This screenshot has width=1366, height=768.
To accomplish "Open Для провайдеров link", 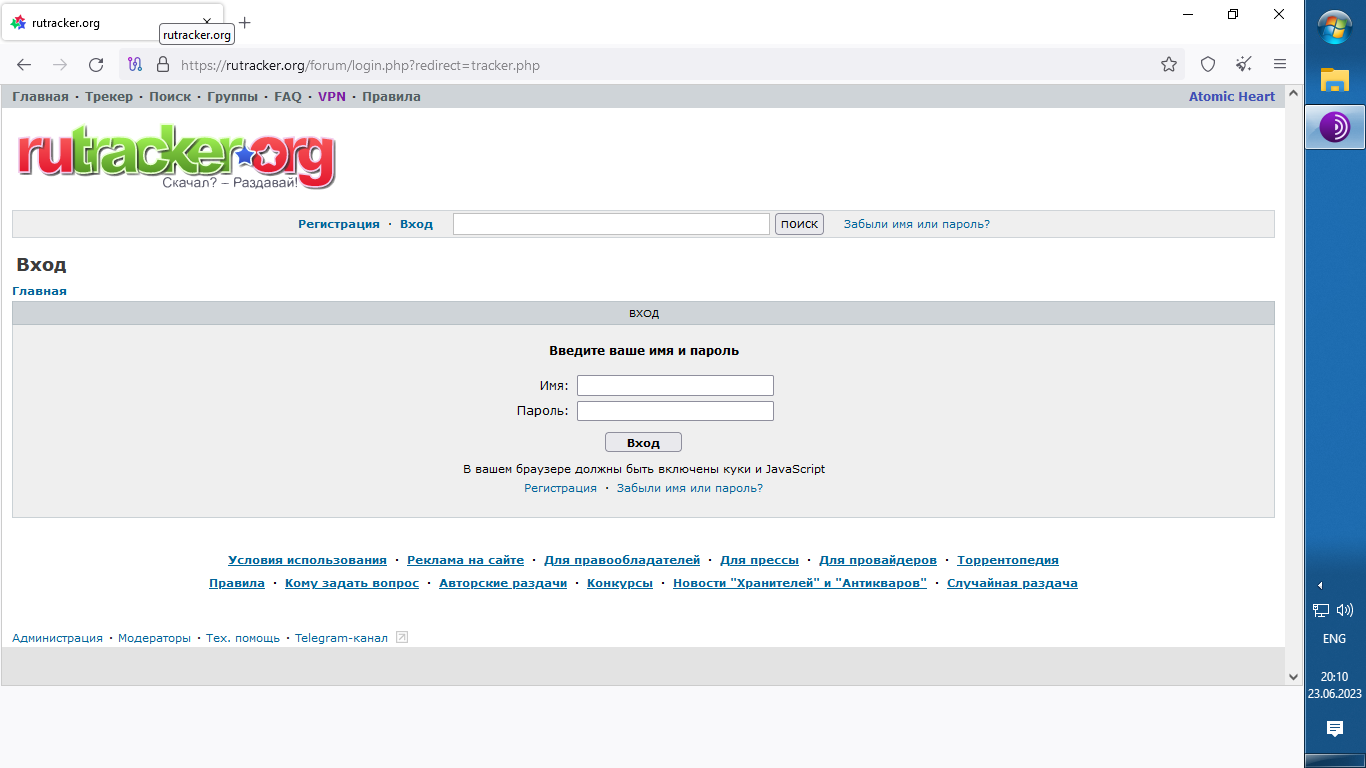I will pyautogui.click(x=878, y=560).
